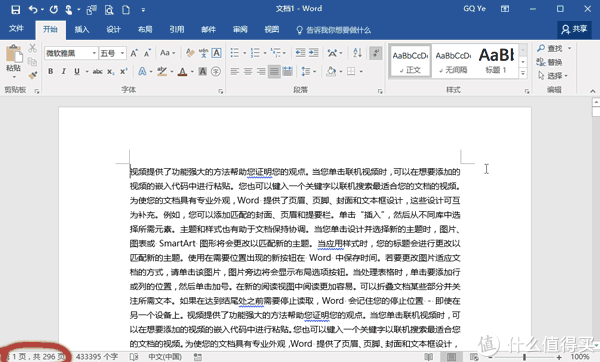
Task: Toggle Underline formatting
Action: 77,72
